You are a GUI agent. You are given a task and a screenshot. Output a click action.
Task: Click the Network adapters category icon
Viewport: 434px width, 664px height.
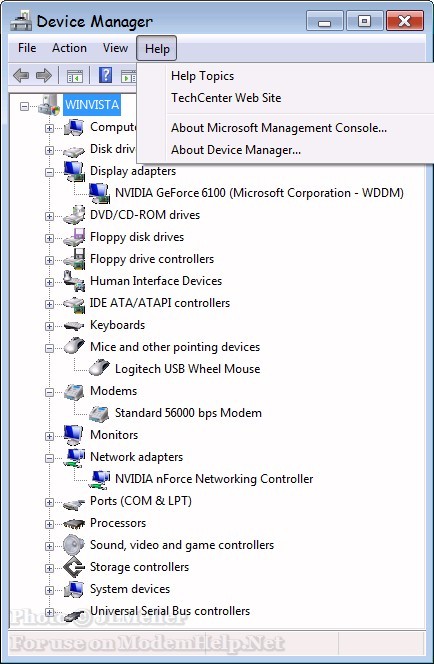[74, 457]
